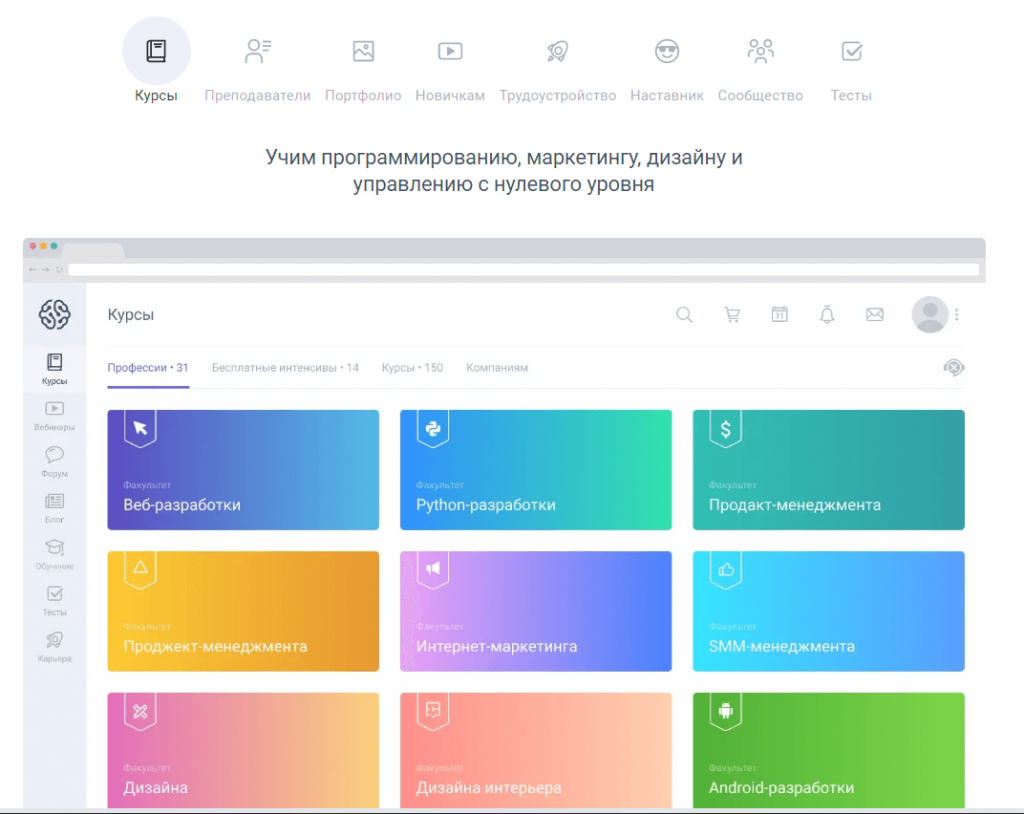Open Обучение from the sidebar
Image resolution: width=1024 pixels, height=814 pixels.
click(55, 551)
